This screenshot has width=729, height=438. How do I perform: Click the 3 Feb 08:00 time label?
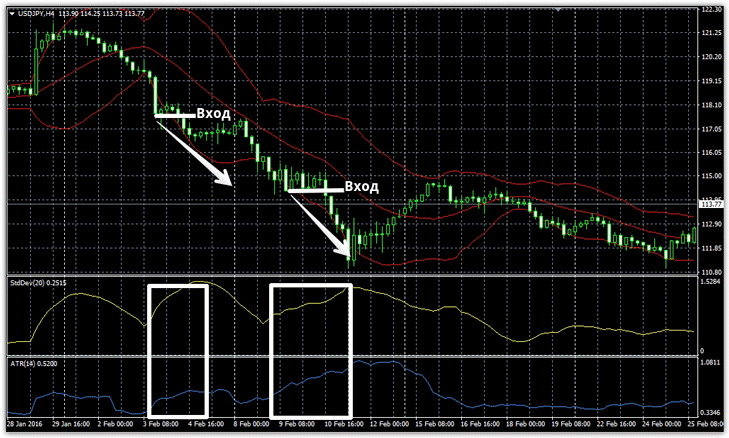point(162,424)
